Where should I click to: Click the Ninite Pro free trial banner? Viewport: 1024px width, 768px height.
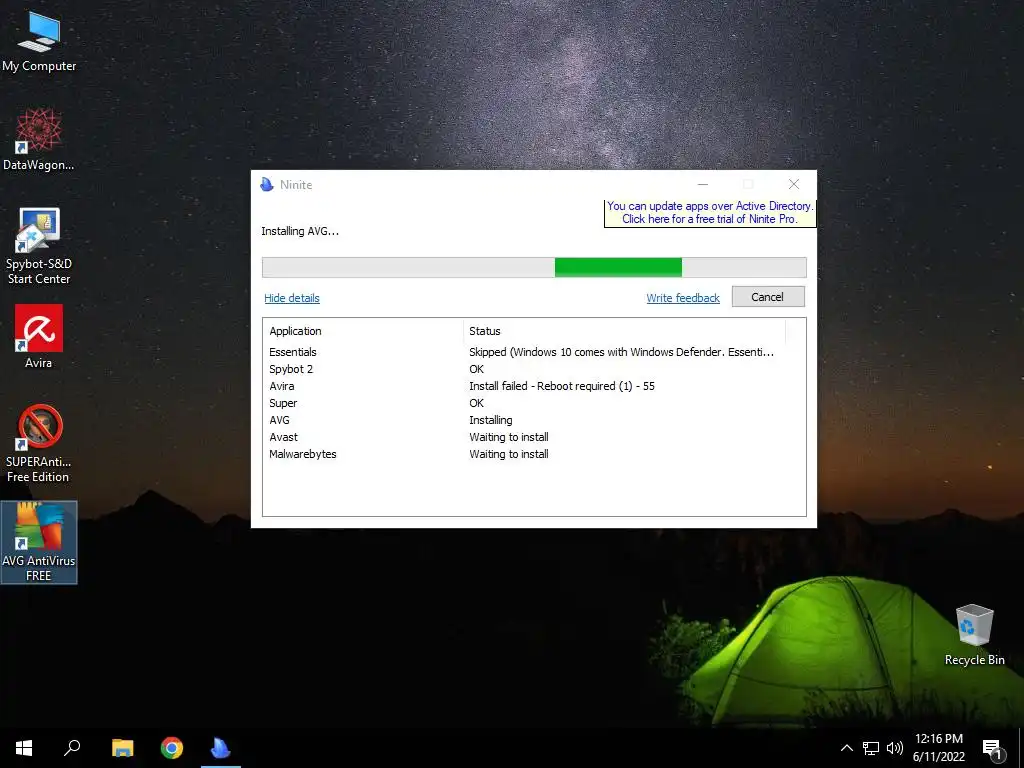[710, 212]
